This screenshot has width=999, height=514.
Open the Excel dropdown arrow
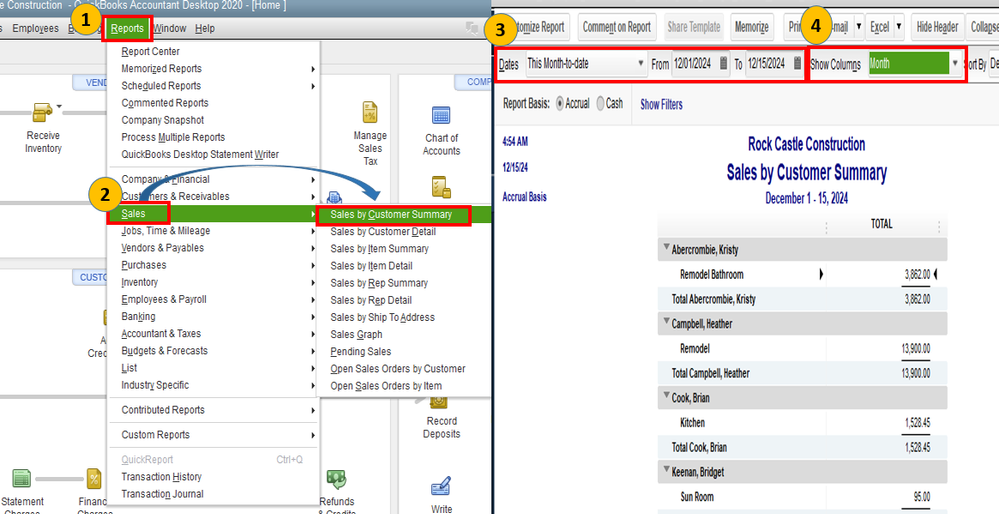[x=899, y=27]
